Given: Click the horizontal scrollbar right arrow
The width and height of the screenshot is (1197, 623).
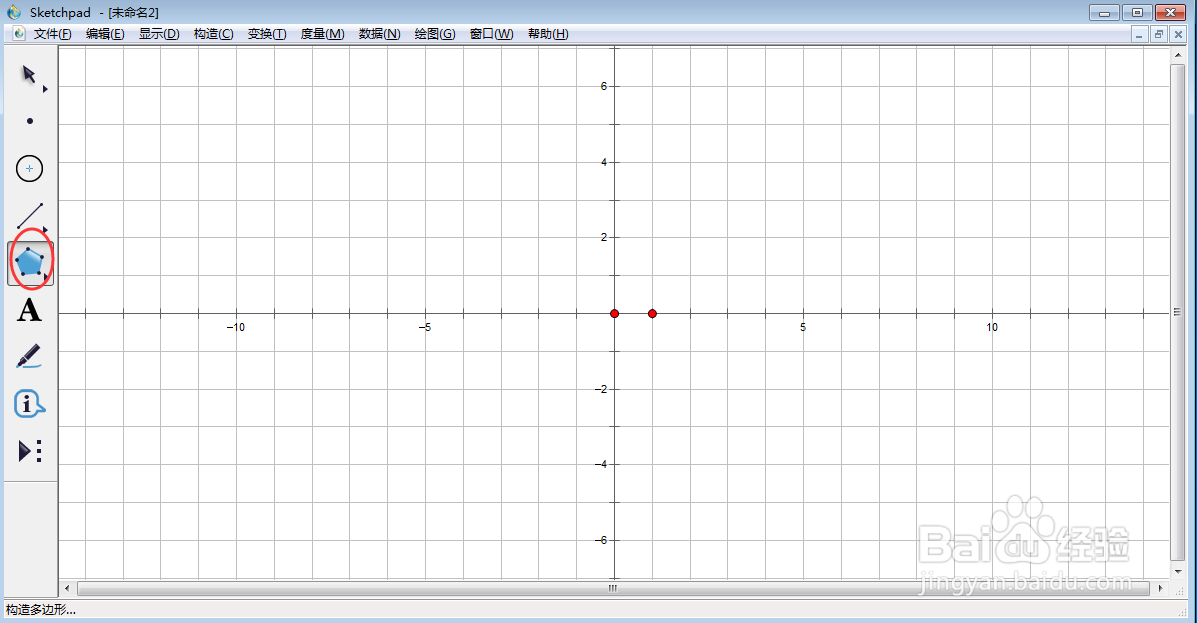Looking at the screenshot, I should click(x=1160, y=589).
